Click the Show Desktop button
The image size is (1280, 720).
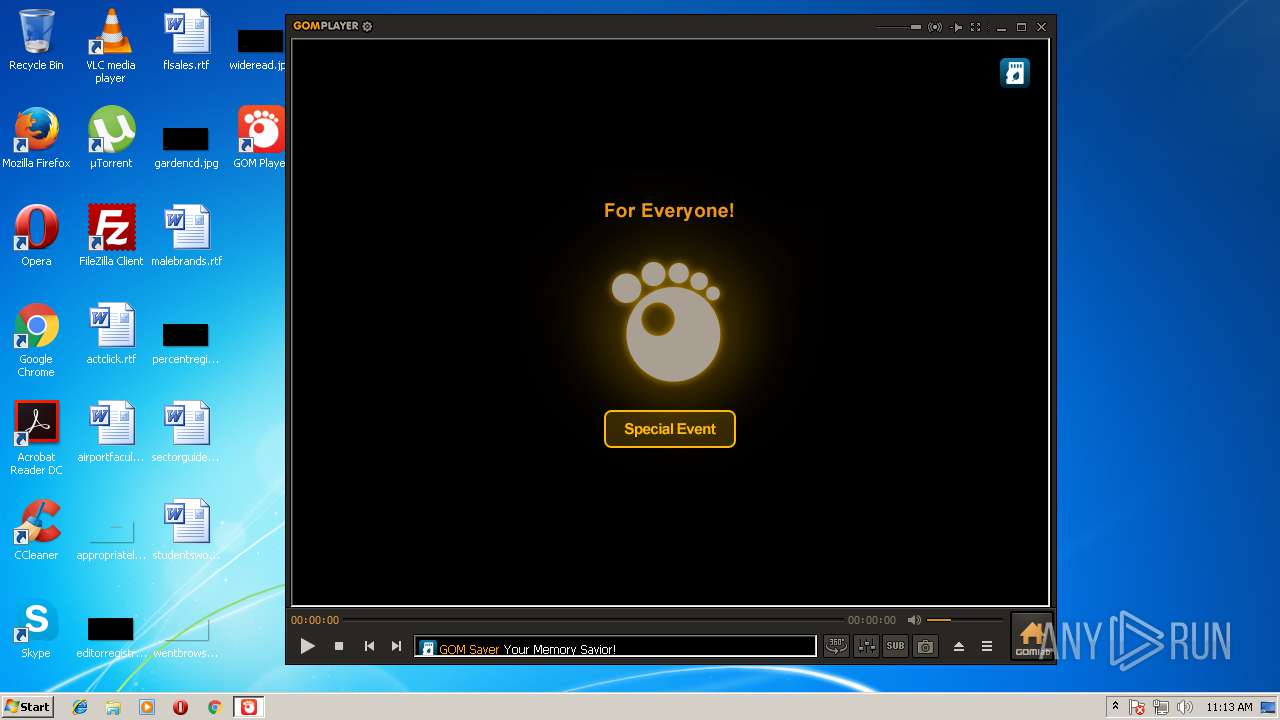pyautogui.click(x=1269, y=707)
